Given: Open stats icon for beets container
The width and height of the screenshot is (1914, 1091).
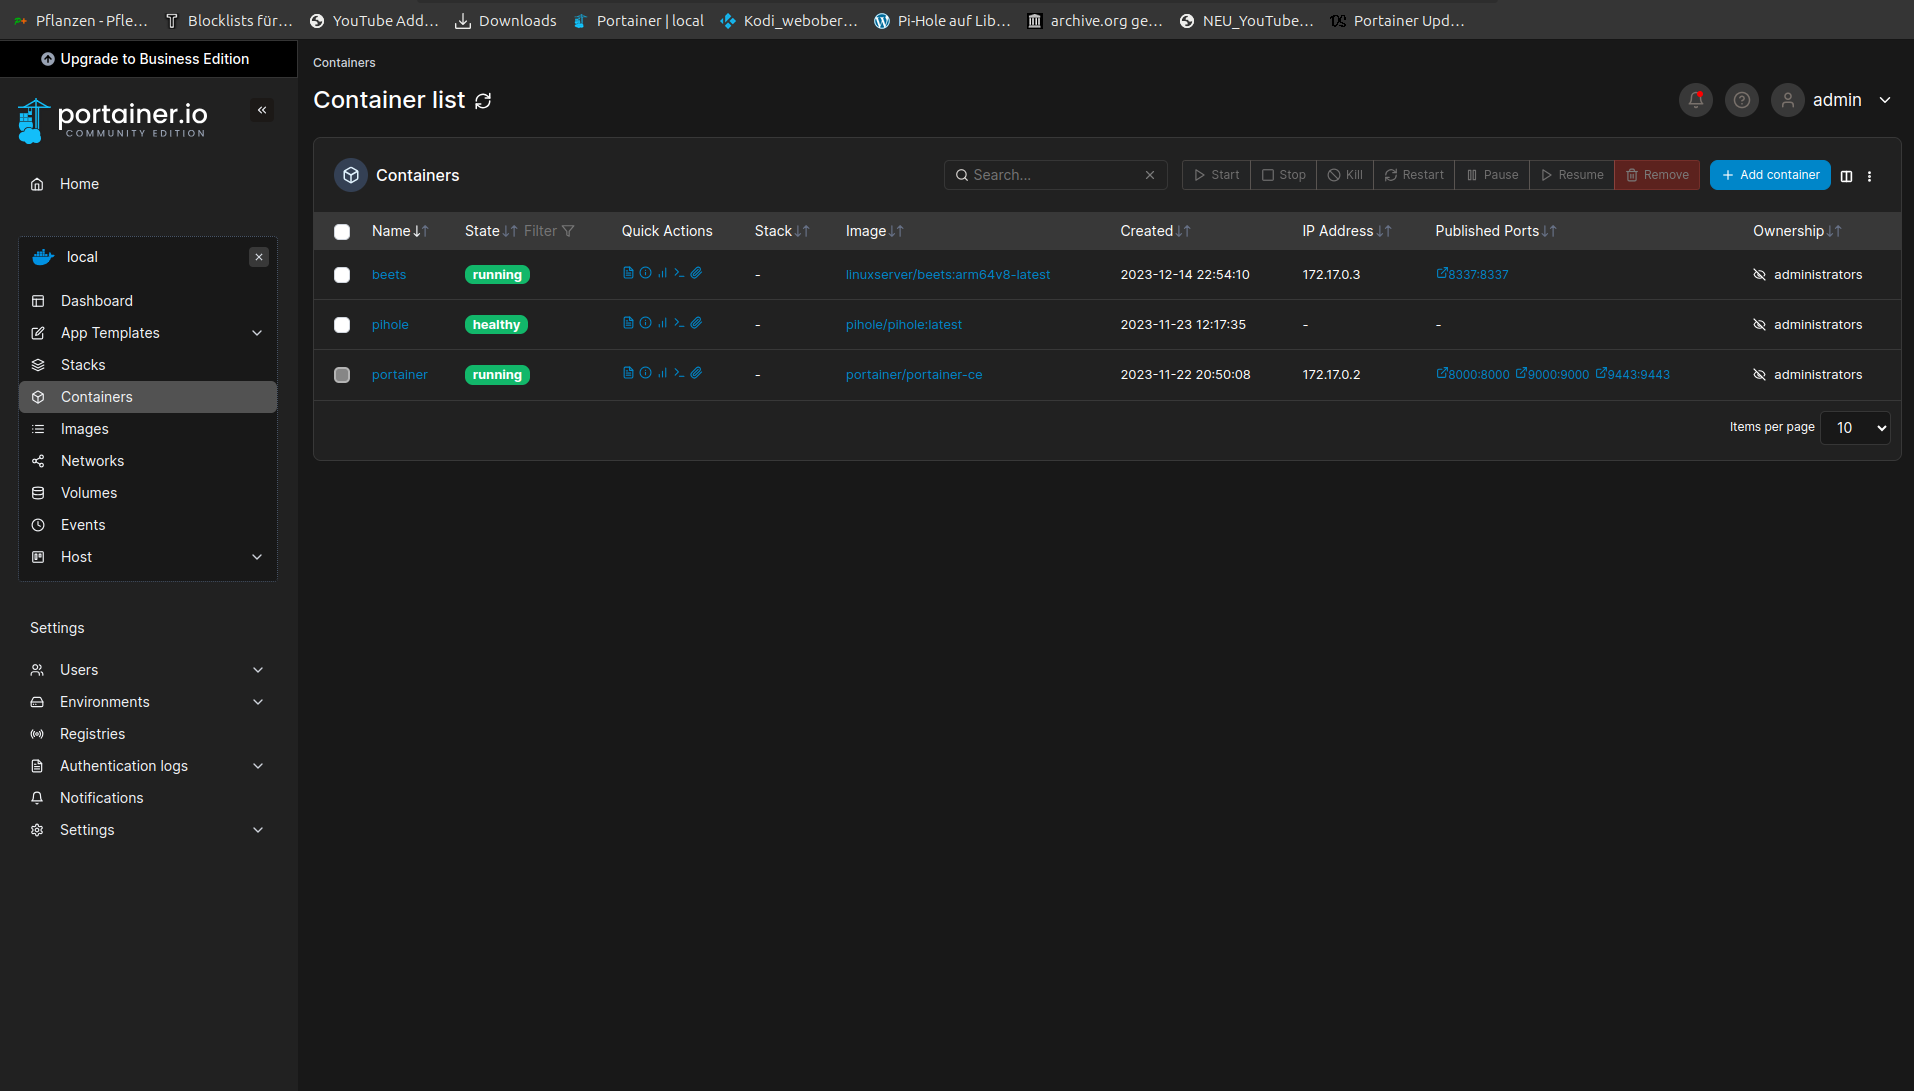Looking at the screenshot, I should [x=662, y=273].
